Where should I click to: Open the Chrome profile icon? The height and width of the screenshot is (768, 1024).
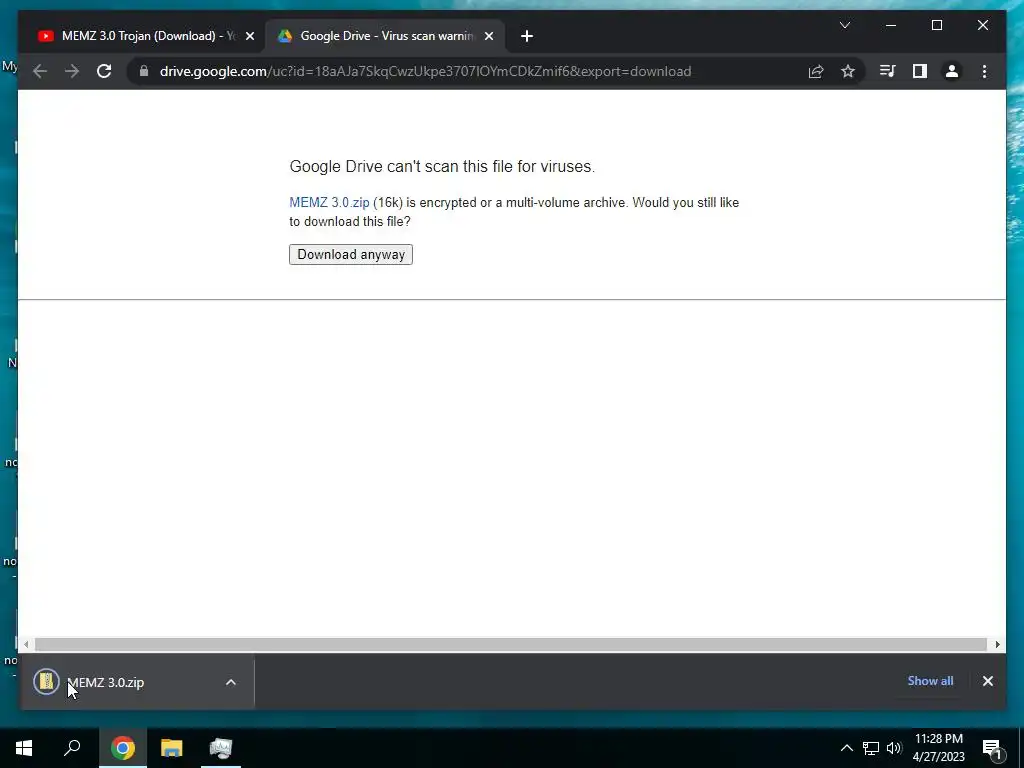pyautogui.click(x=952, y=71)
